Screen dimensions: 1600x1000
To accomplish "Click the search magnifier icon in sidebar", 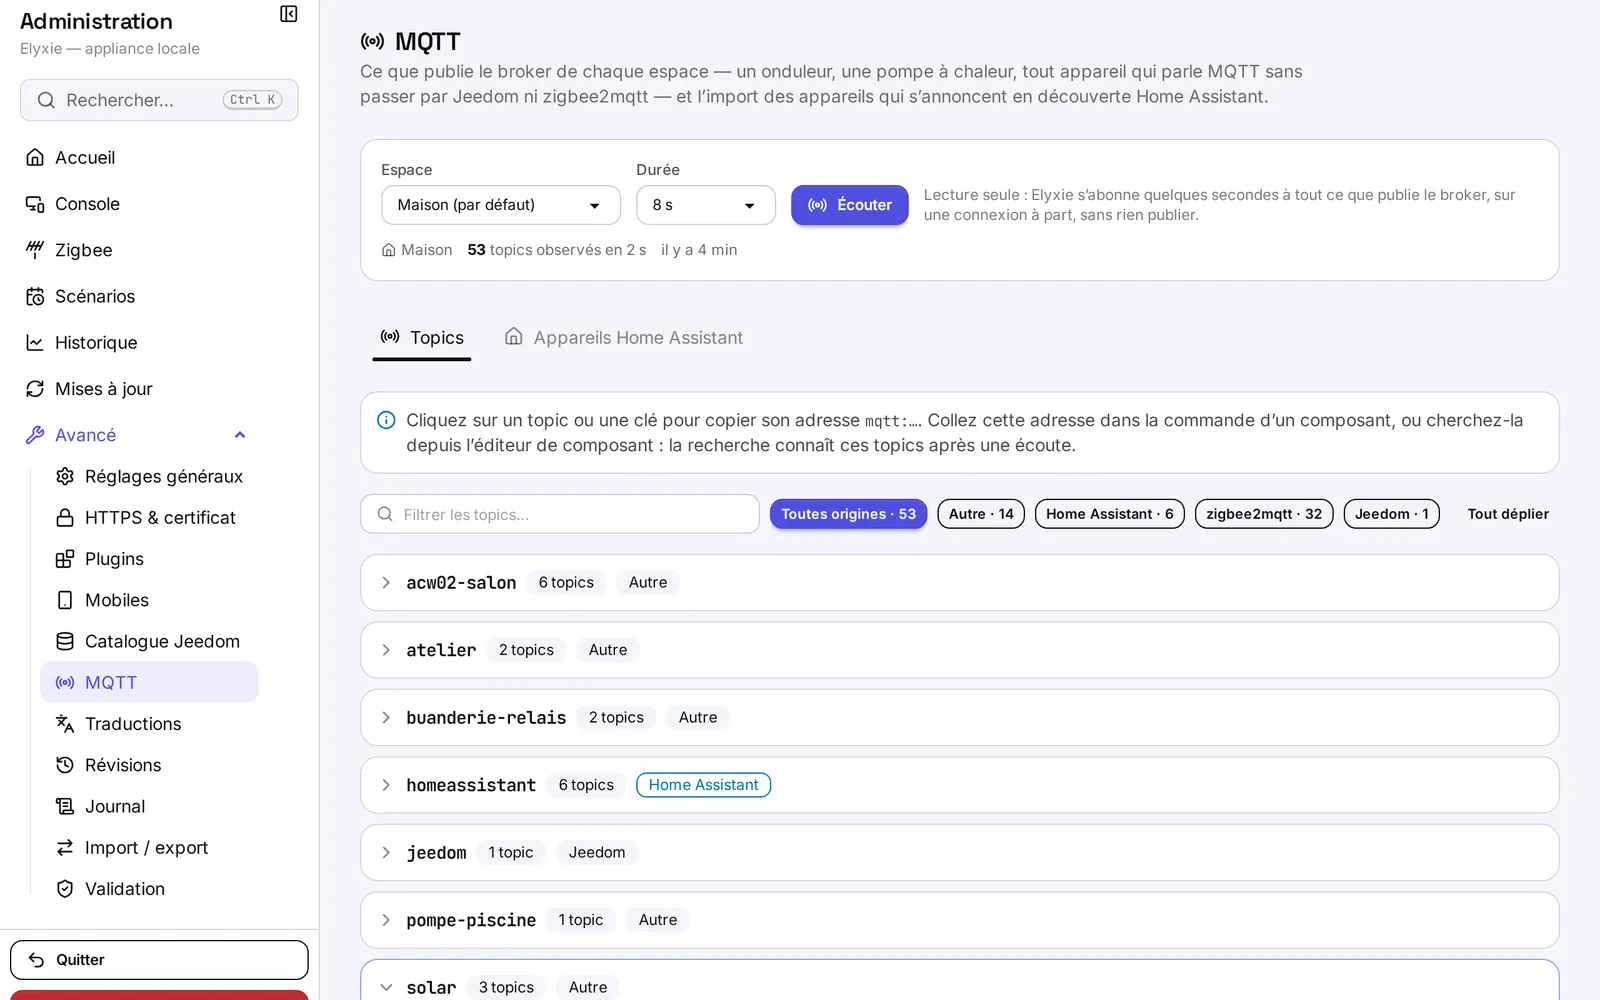I will click(46, 100).
